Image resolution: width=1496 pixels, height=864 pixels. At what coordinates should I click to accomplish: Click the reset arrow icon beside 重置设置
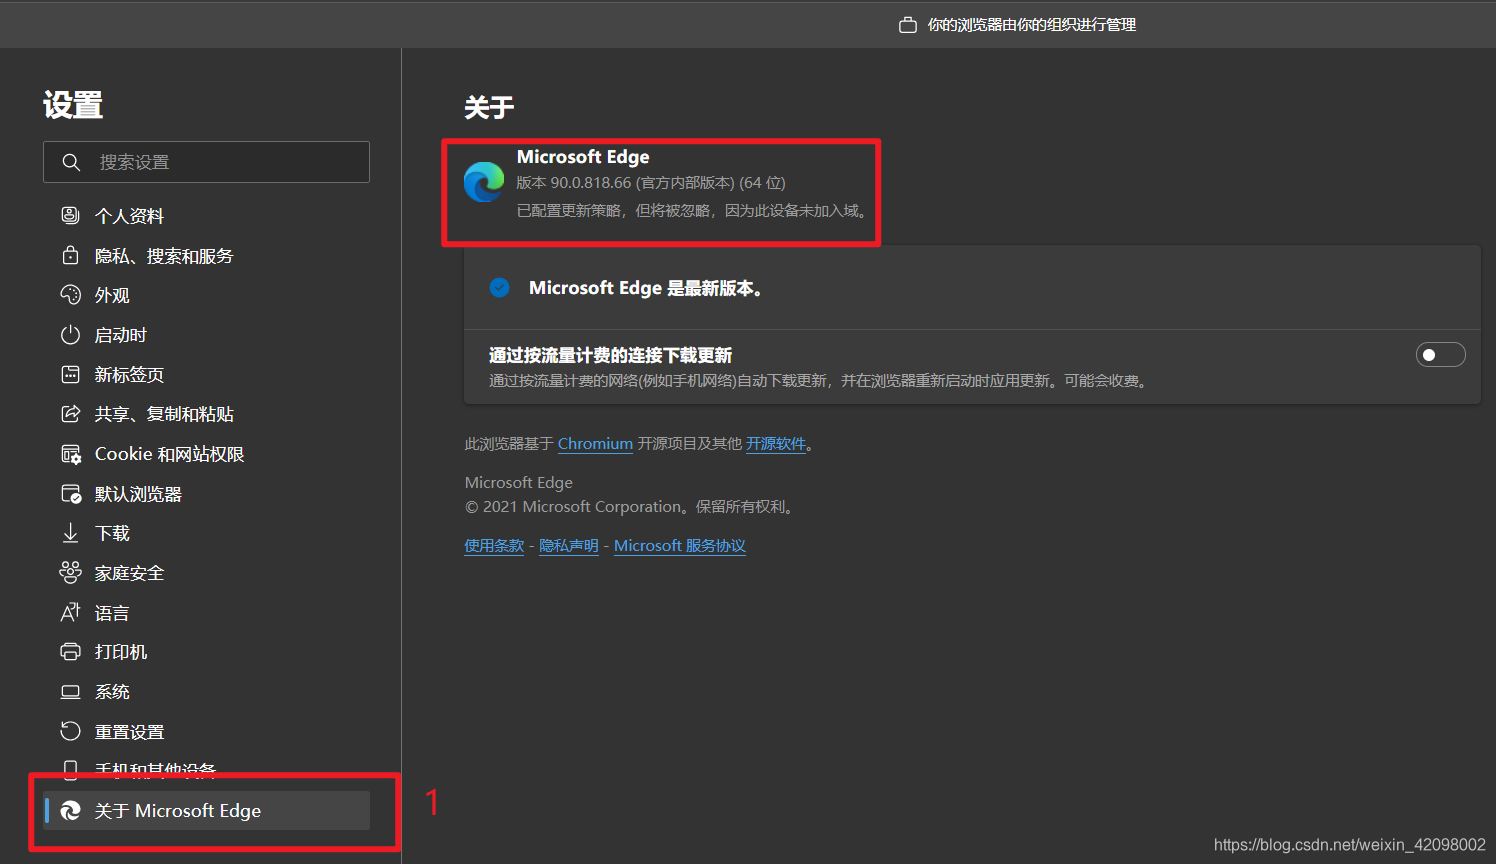[70, 731]
